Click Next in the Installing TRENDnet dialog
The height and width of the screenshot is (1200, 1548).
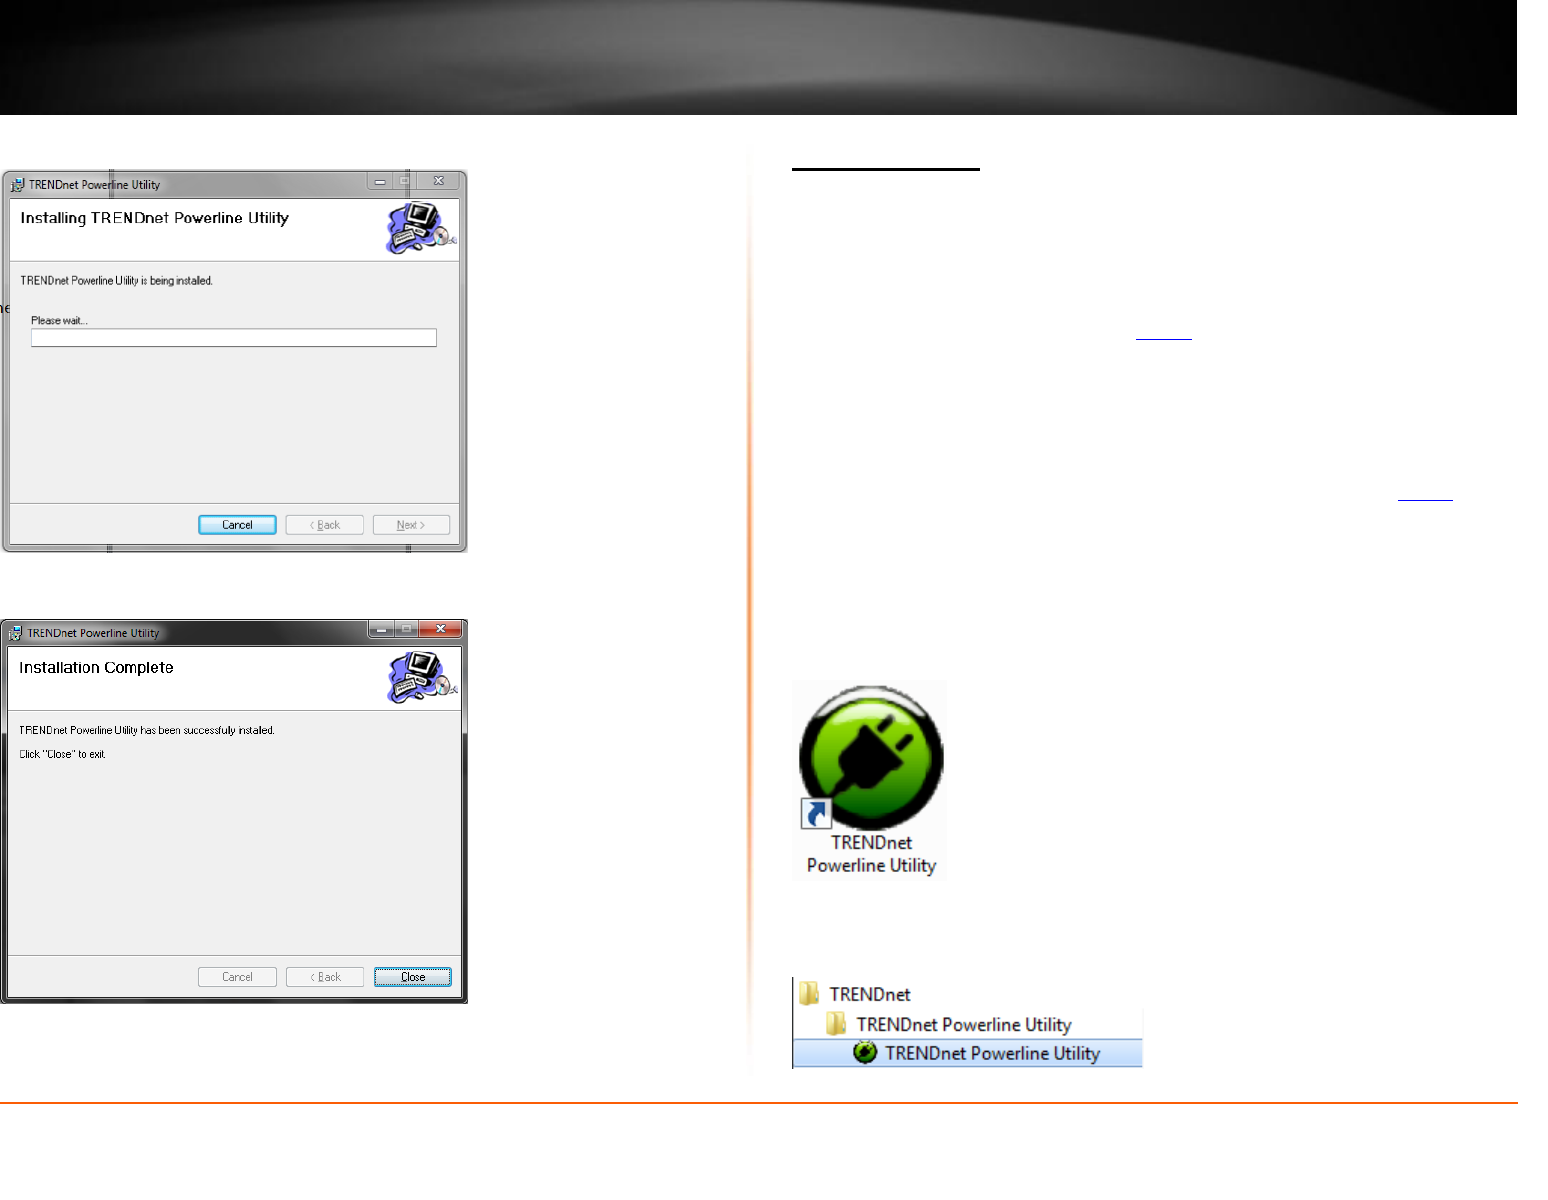411,525
